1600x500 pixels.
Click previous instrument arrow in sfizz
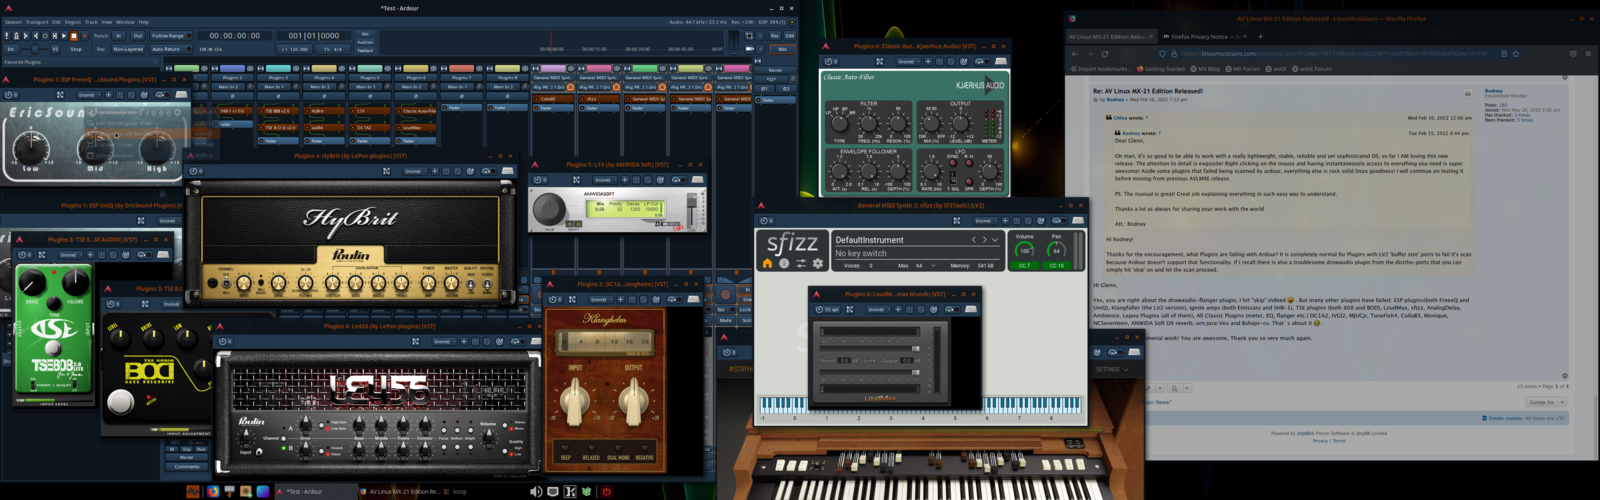(x=974, y=240)
